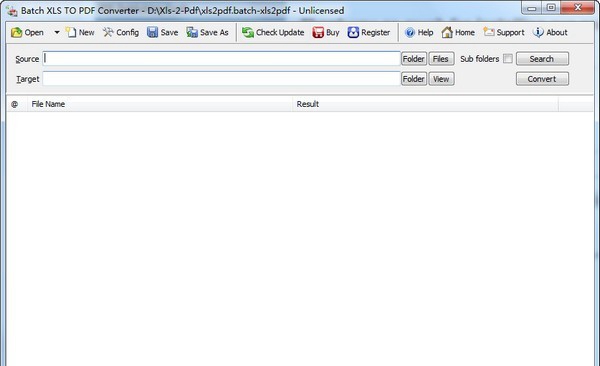
Task: Choose Save As in toolbar
Action: tap(207, 33)
